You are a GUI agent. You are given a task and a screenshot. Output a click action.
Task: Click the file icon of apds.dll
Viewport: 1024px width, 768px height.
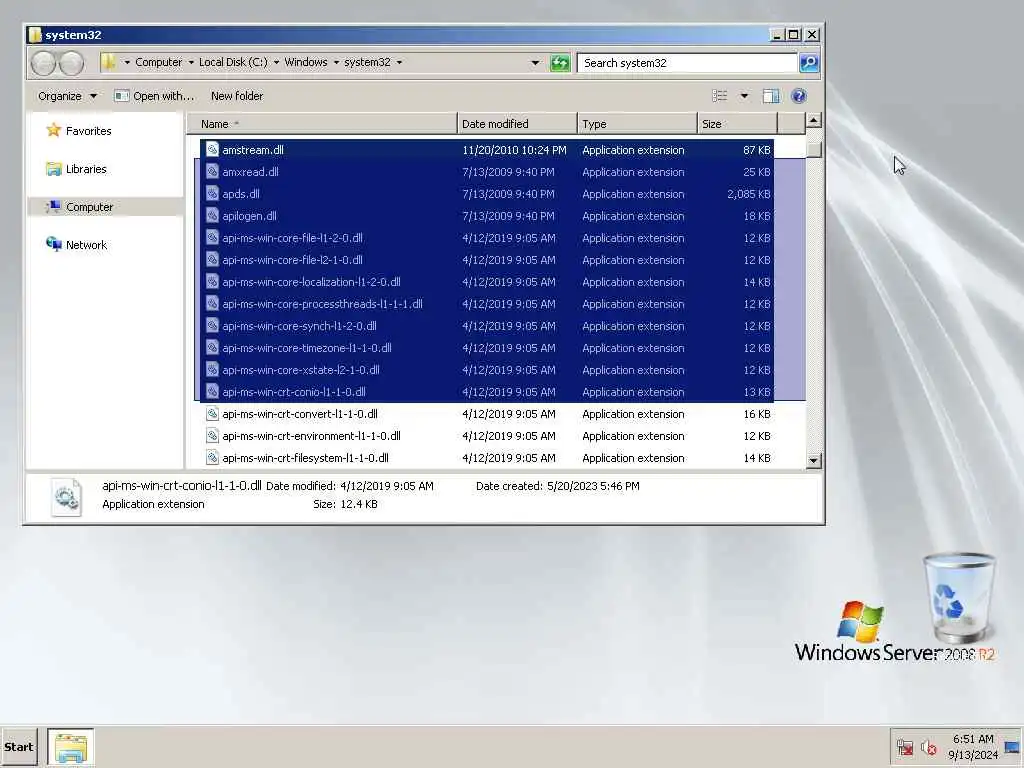212,193
